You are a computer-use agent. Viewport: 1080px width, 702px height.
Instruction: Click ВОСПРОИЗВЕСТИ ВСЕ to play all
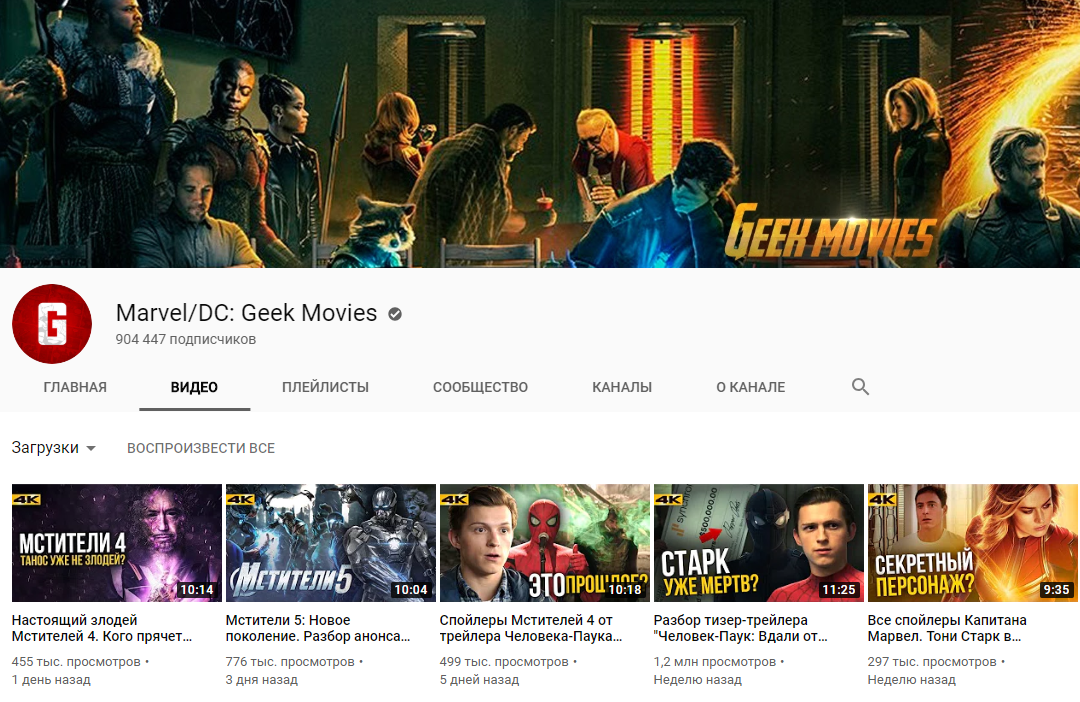pyautogui.click(x=201, y=448)
